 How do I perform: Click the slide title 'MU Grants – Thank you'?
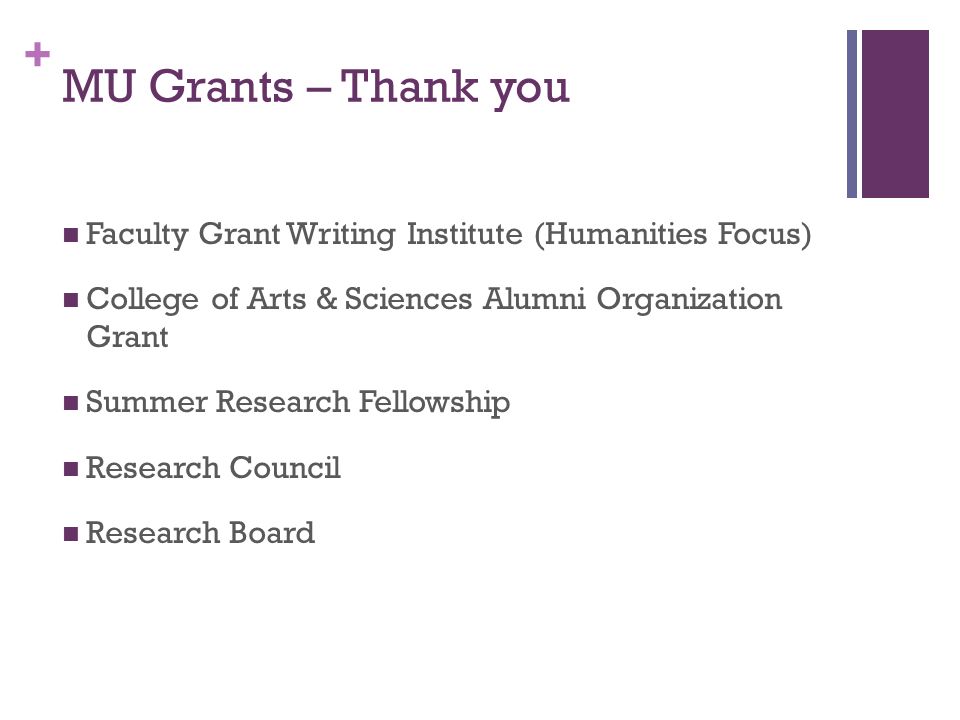[x=316, y=87]
